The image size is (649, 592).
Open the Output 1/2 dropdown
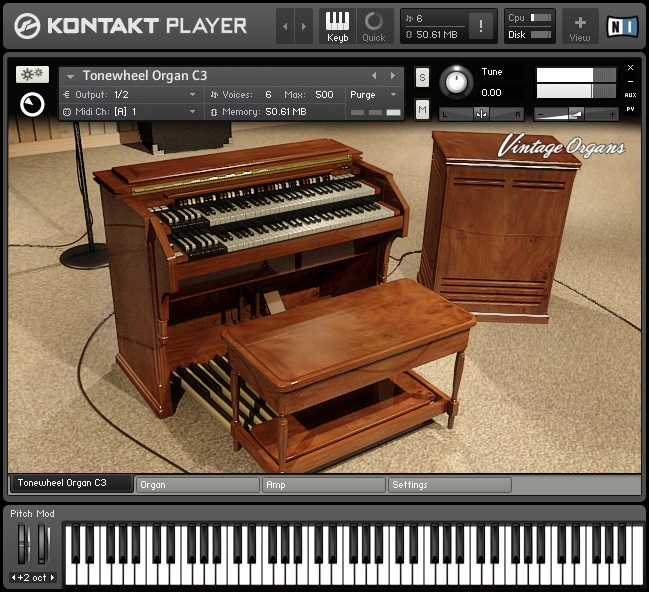click(x=130, y=95)
